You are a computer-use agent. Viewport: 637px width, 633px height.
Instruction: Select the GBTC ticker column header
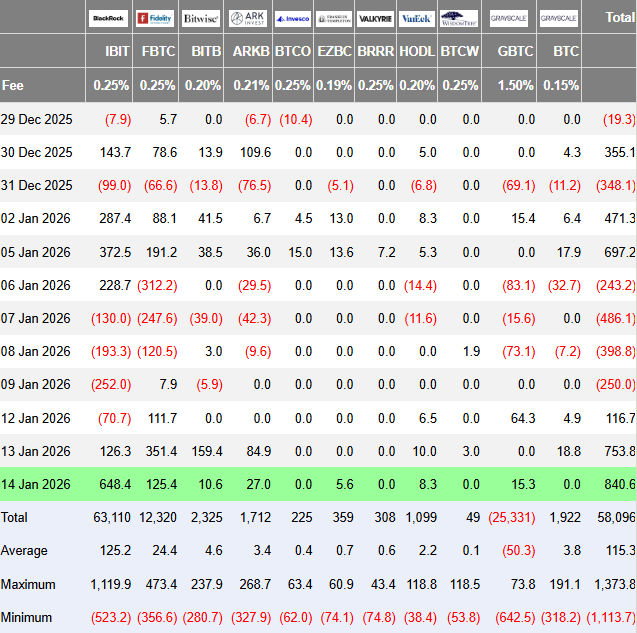pyautogui.click(x=516, y=50)
